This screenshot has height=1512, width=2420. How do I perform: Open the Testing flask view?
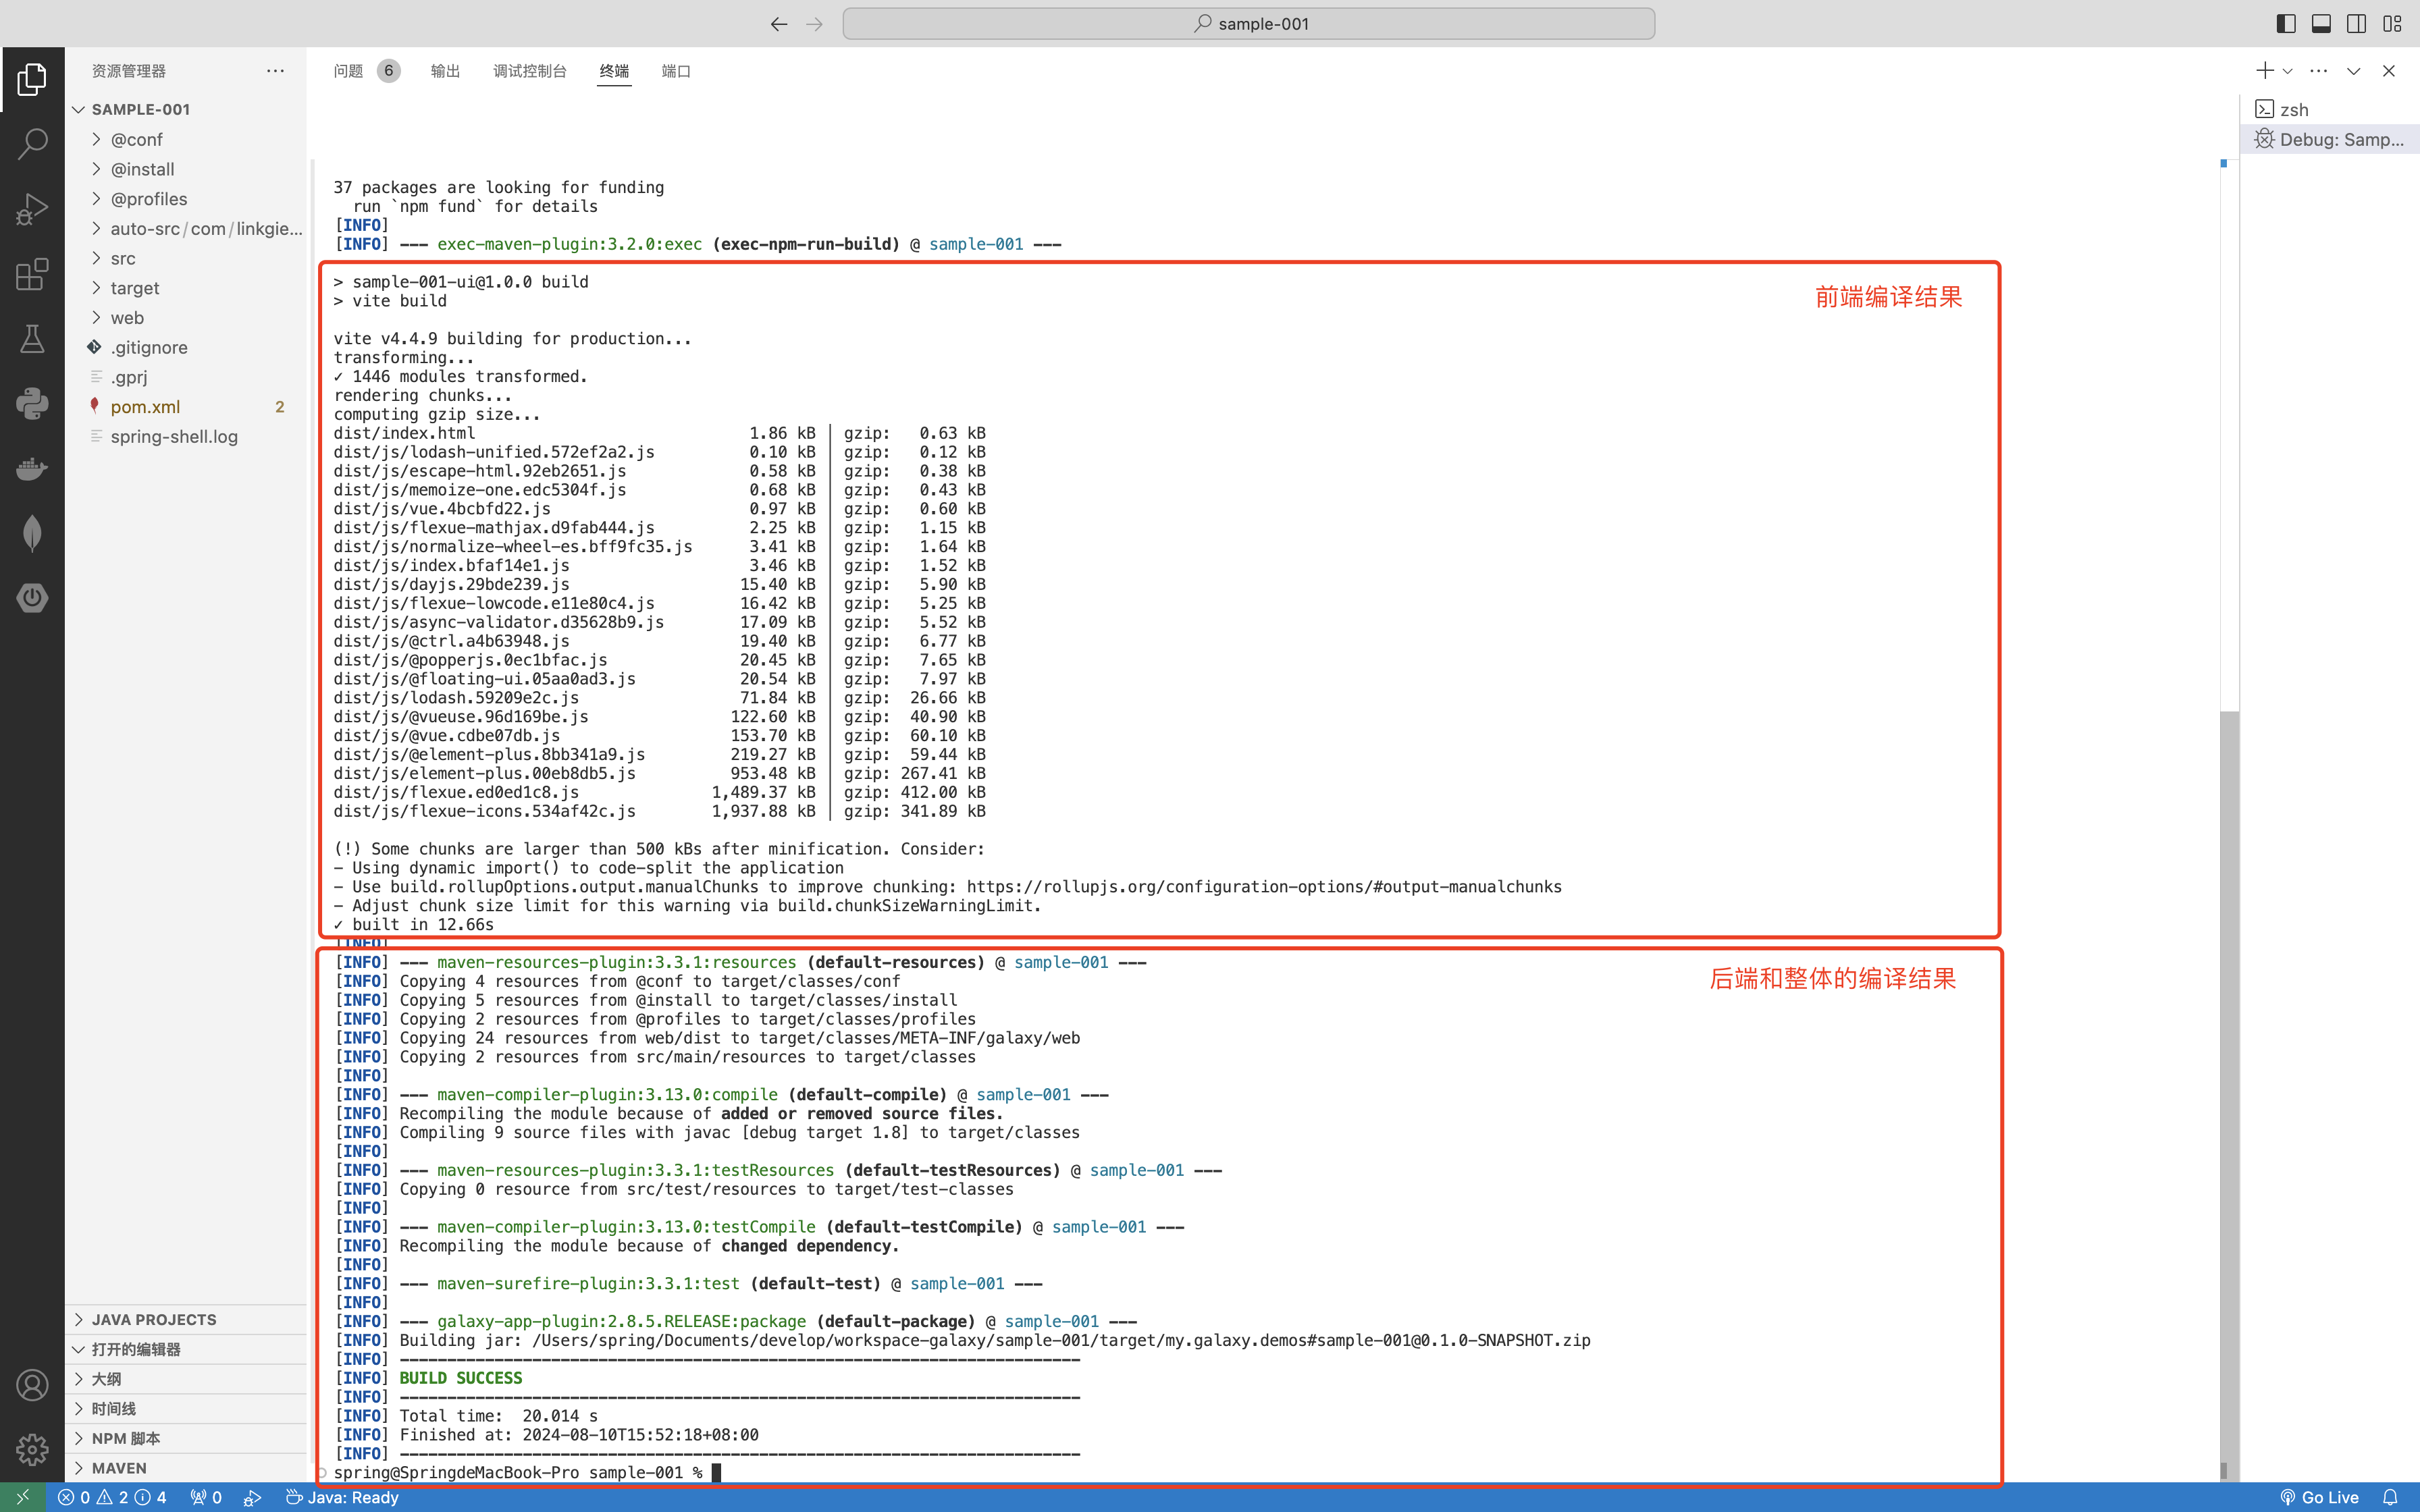pyautogui.click(x=32, y=339)
